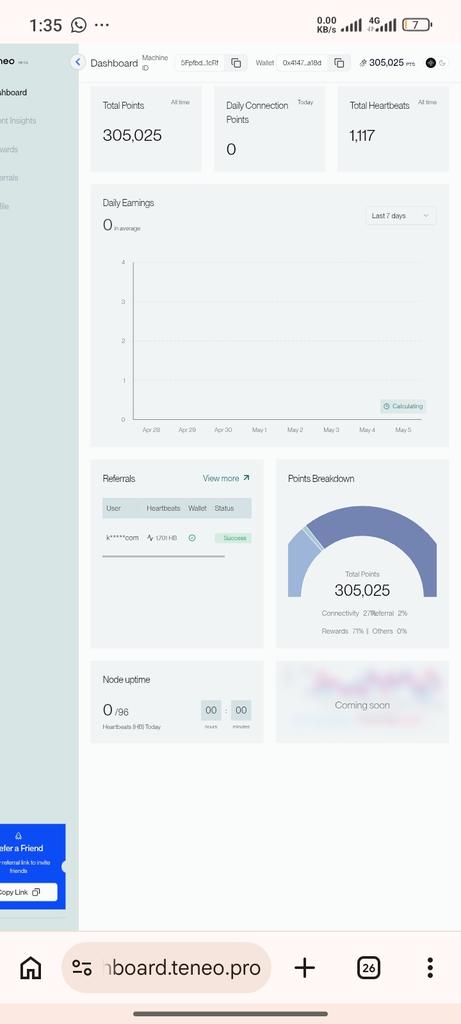Open the tab switcher showing 26
Image resolution: width=461 pixels, height=1024 pixels.
tap(368, 968)
